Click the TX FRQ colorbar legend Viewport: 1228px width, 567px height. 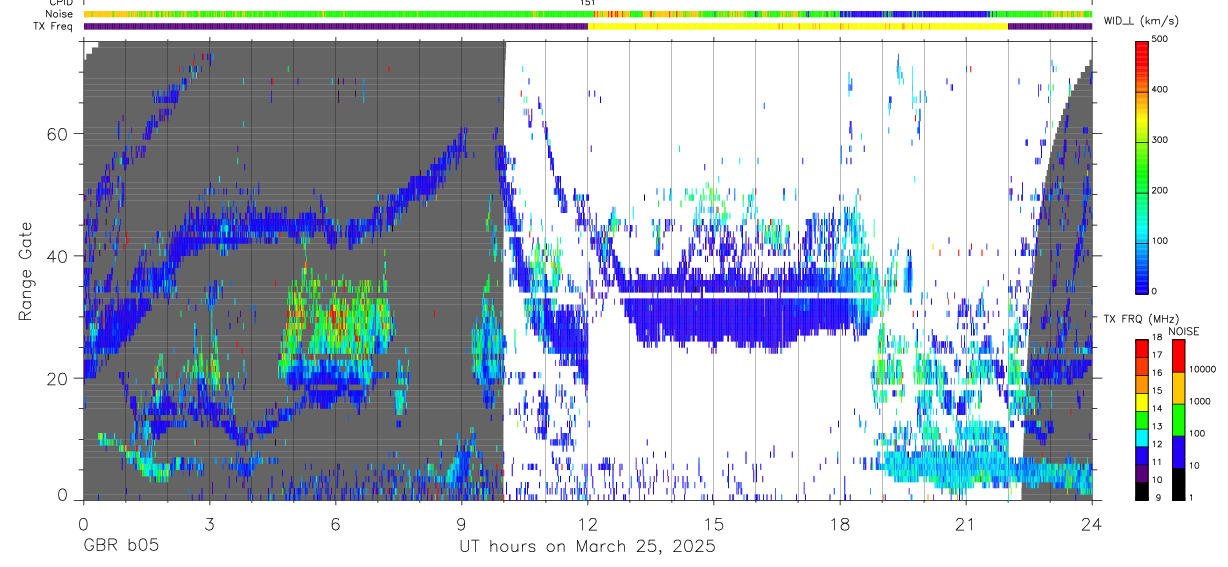(1143, 420)
